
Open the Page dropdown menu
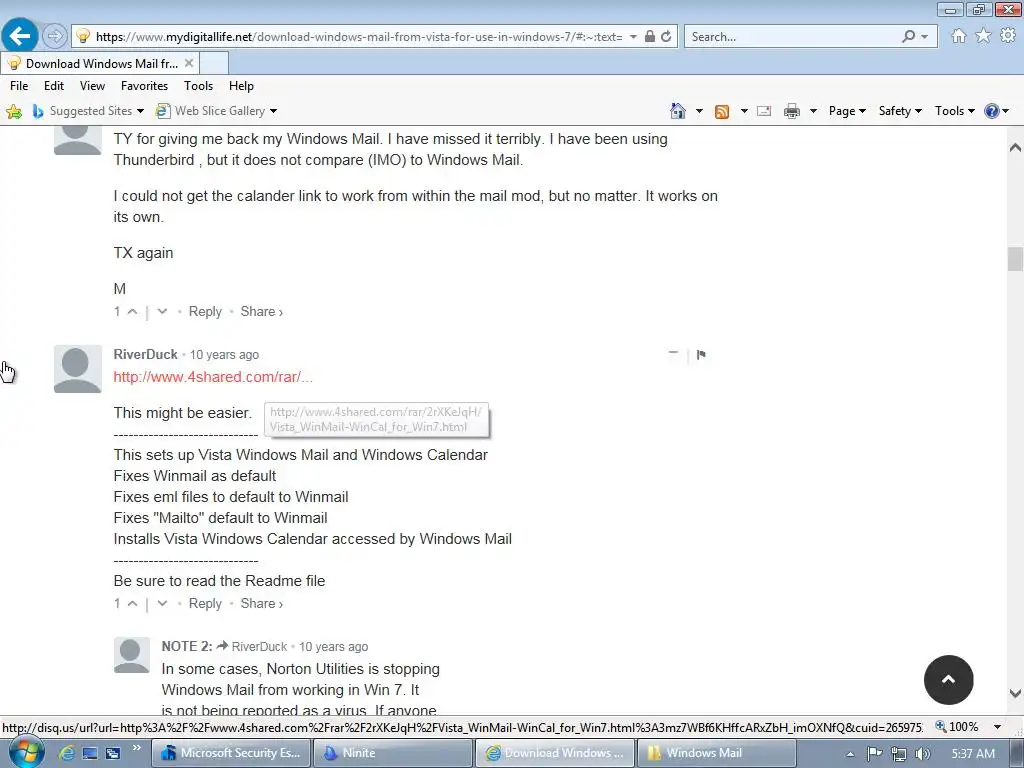(x=847, y=111)
